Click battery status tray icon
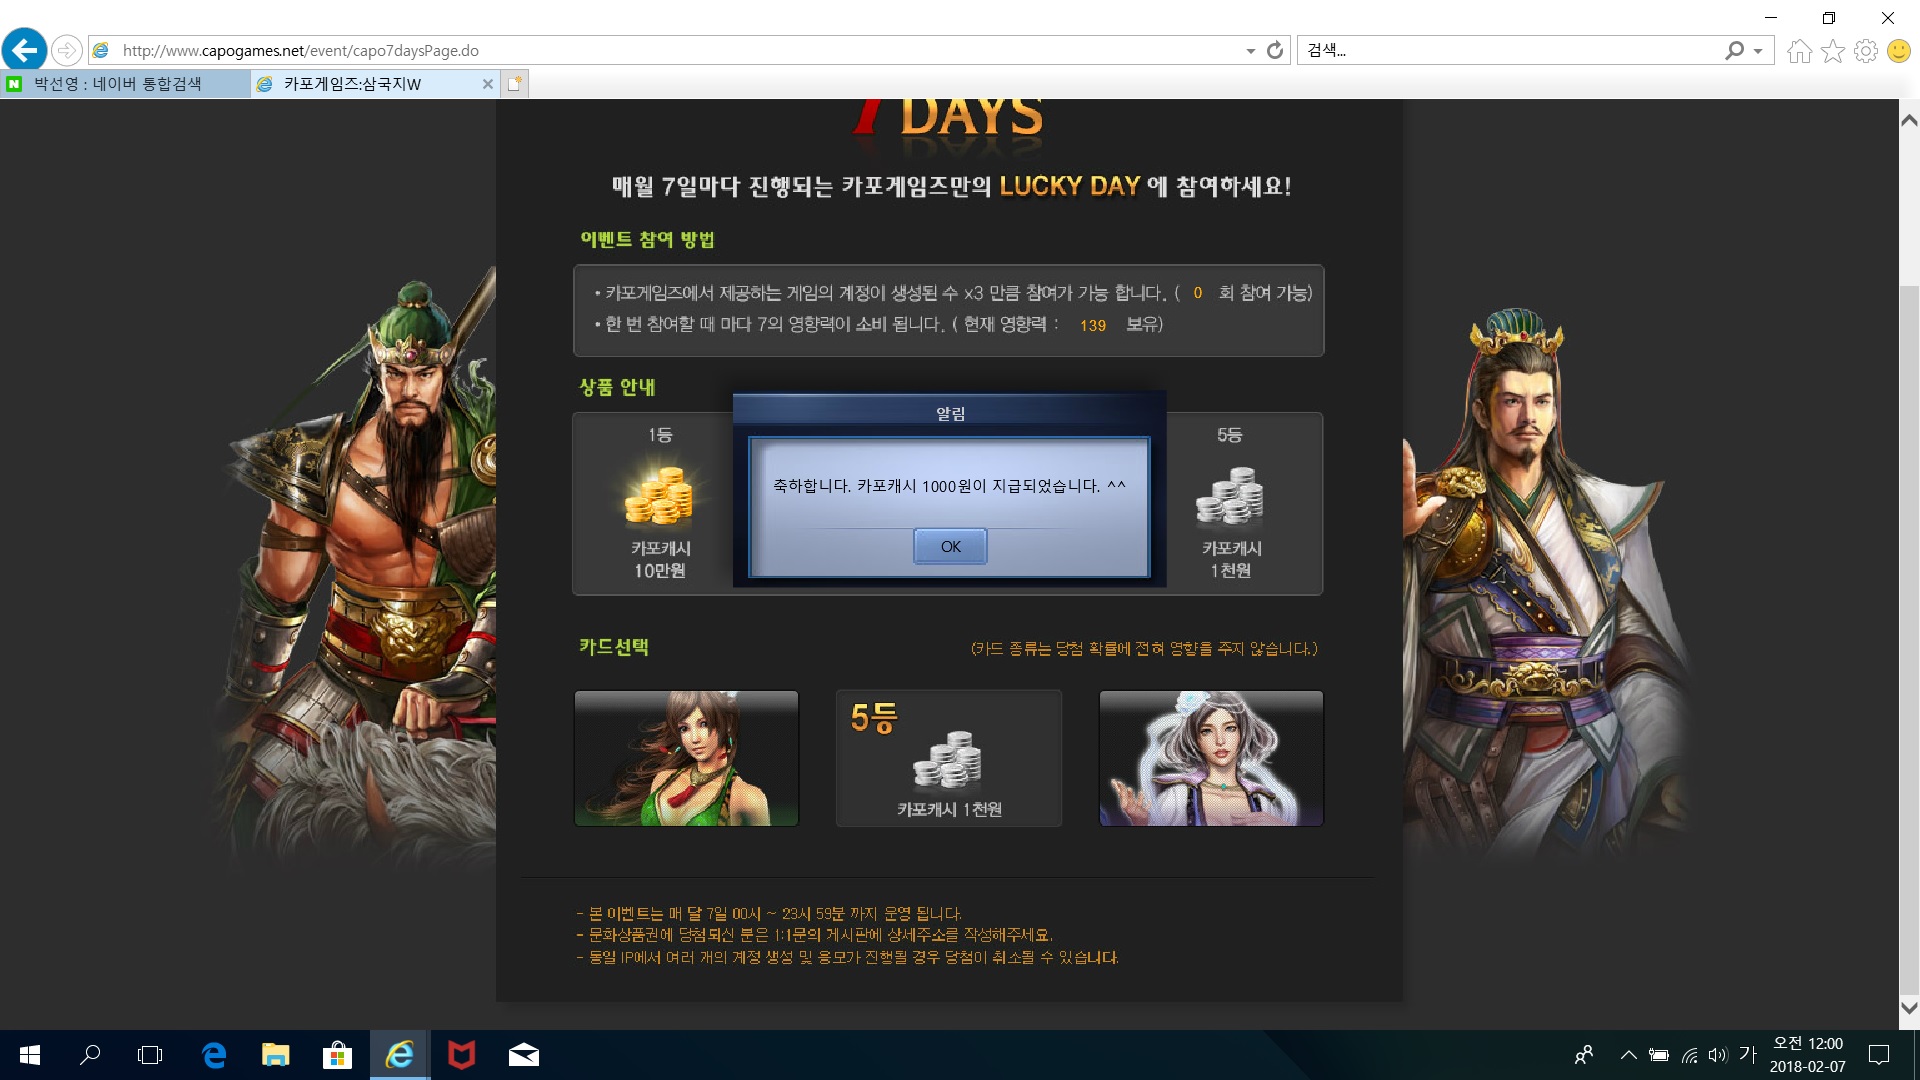Screen dimensions: 1920x1080 pos(1659,1055)
